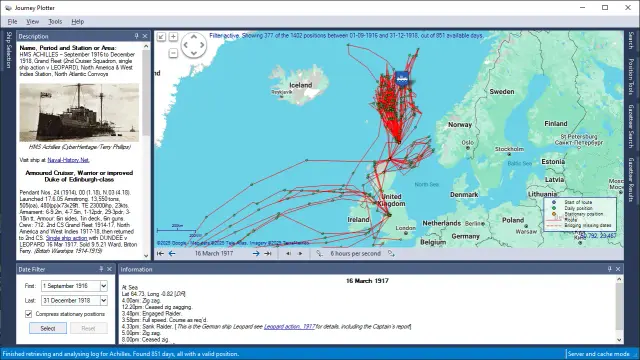Open the Single ship action link
The width and height of the screenshot is (640, 360).
67,238
